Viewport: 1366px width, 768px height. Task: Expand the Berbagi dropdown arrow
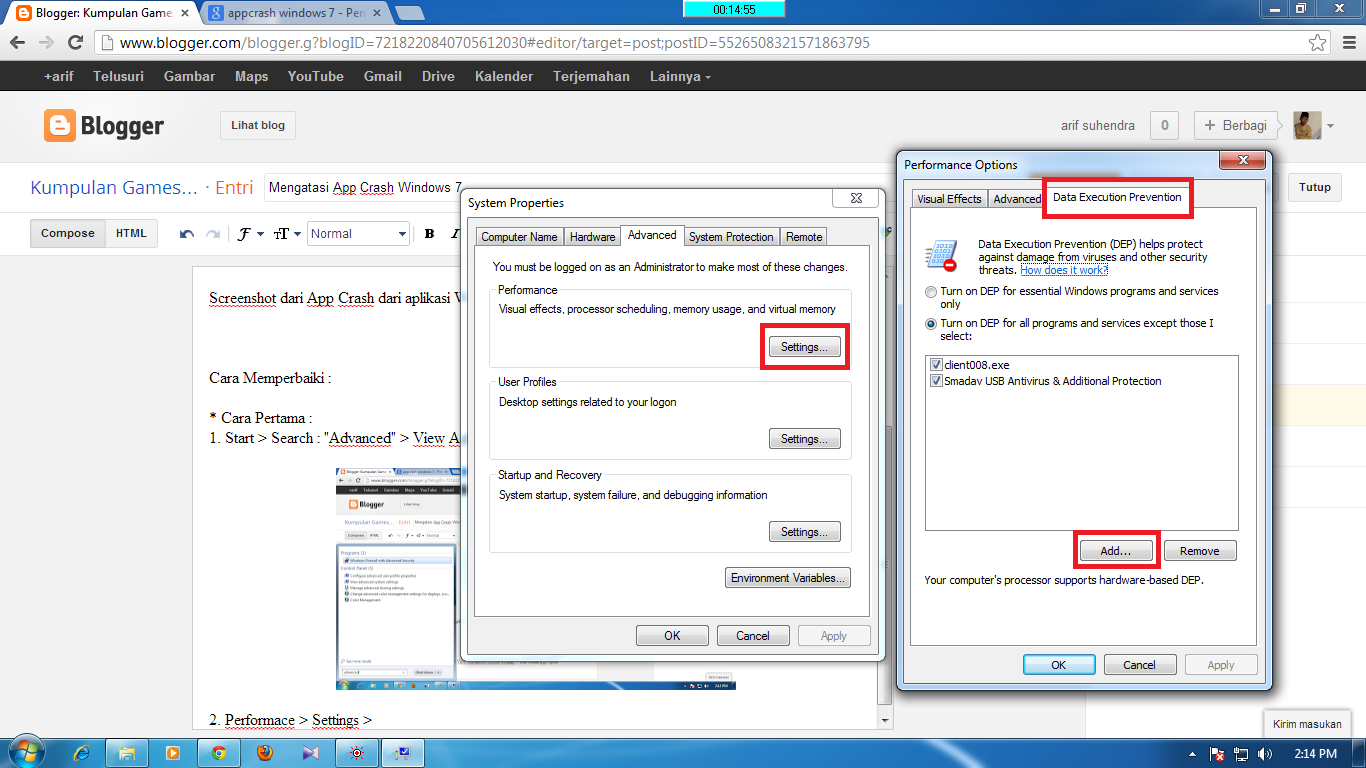pos(1283,125)
